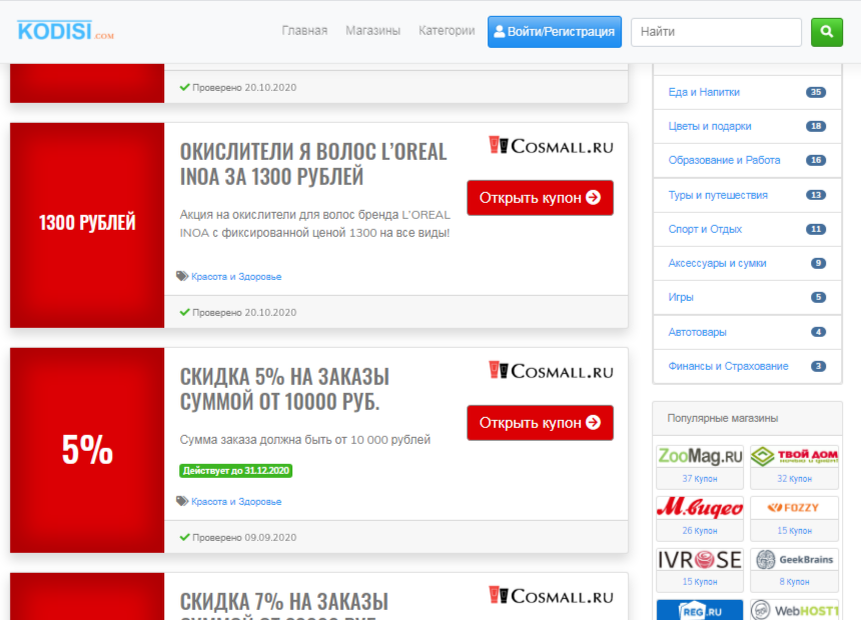Open the Туры и путешествия category

pos(718,195)
